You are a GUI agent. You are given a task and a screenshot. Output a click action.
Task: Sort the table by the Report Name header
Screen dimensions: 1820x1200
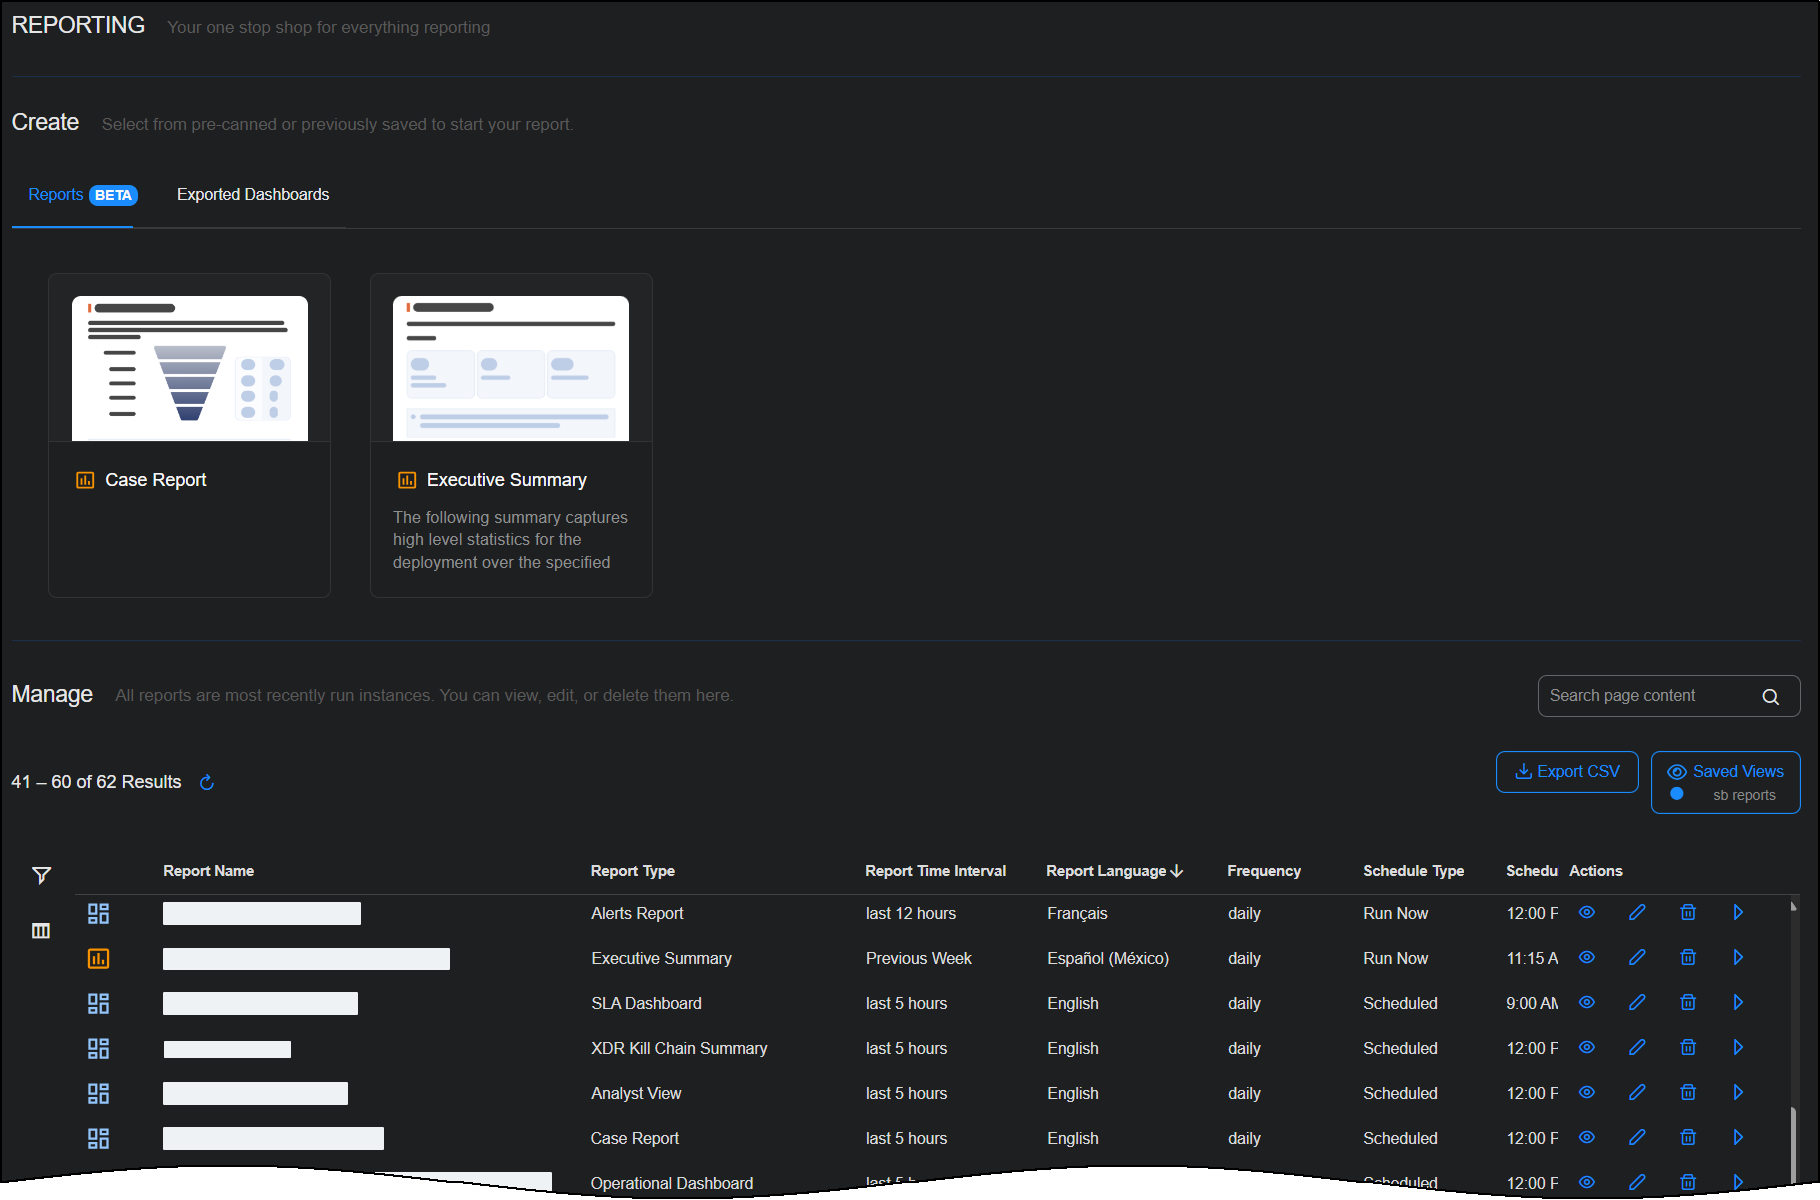point(208,870)
